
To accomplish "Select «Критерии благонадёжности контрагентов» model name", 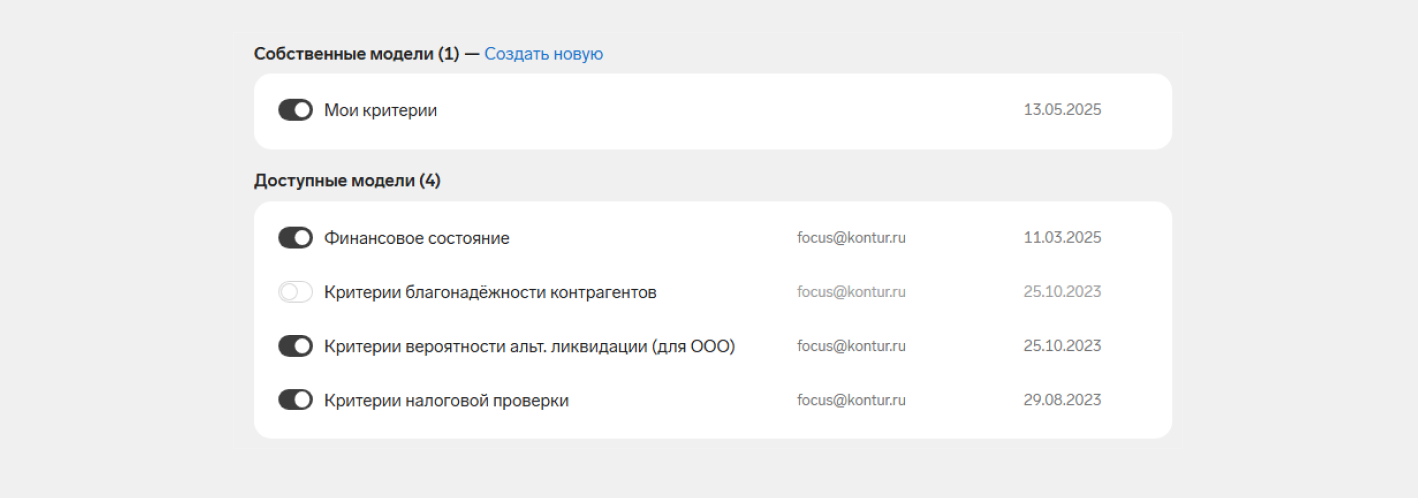I will 490,292.
